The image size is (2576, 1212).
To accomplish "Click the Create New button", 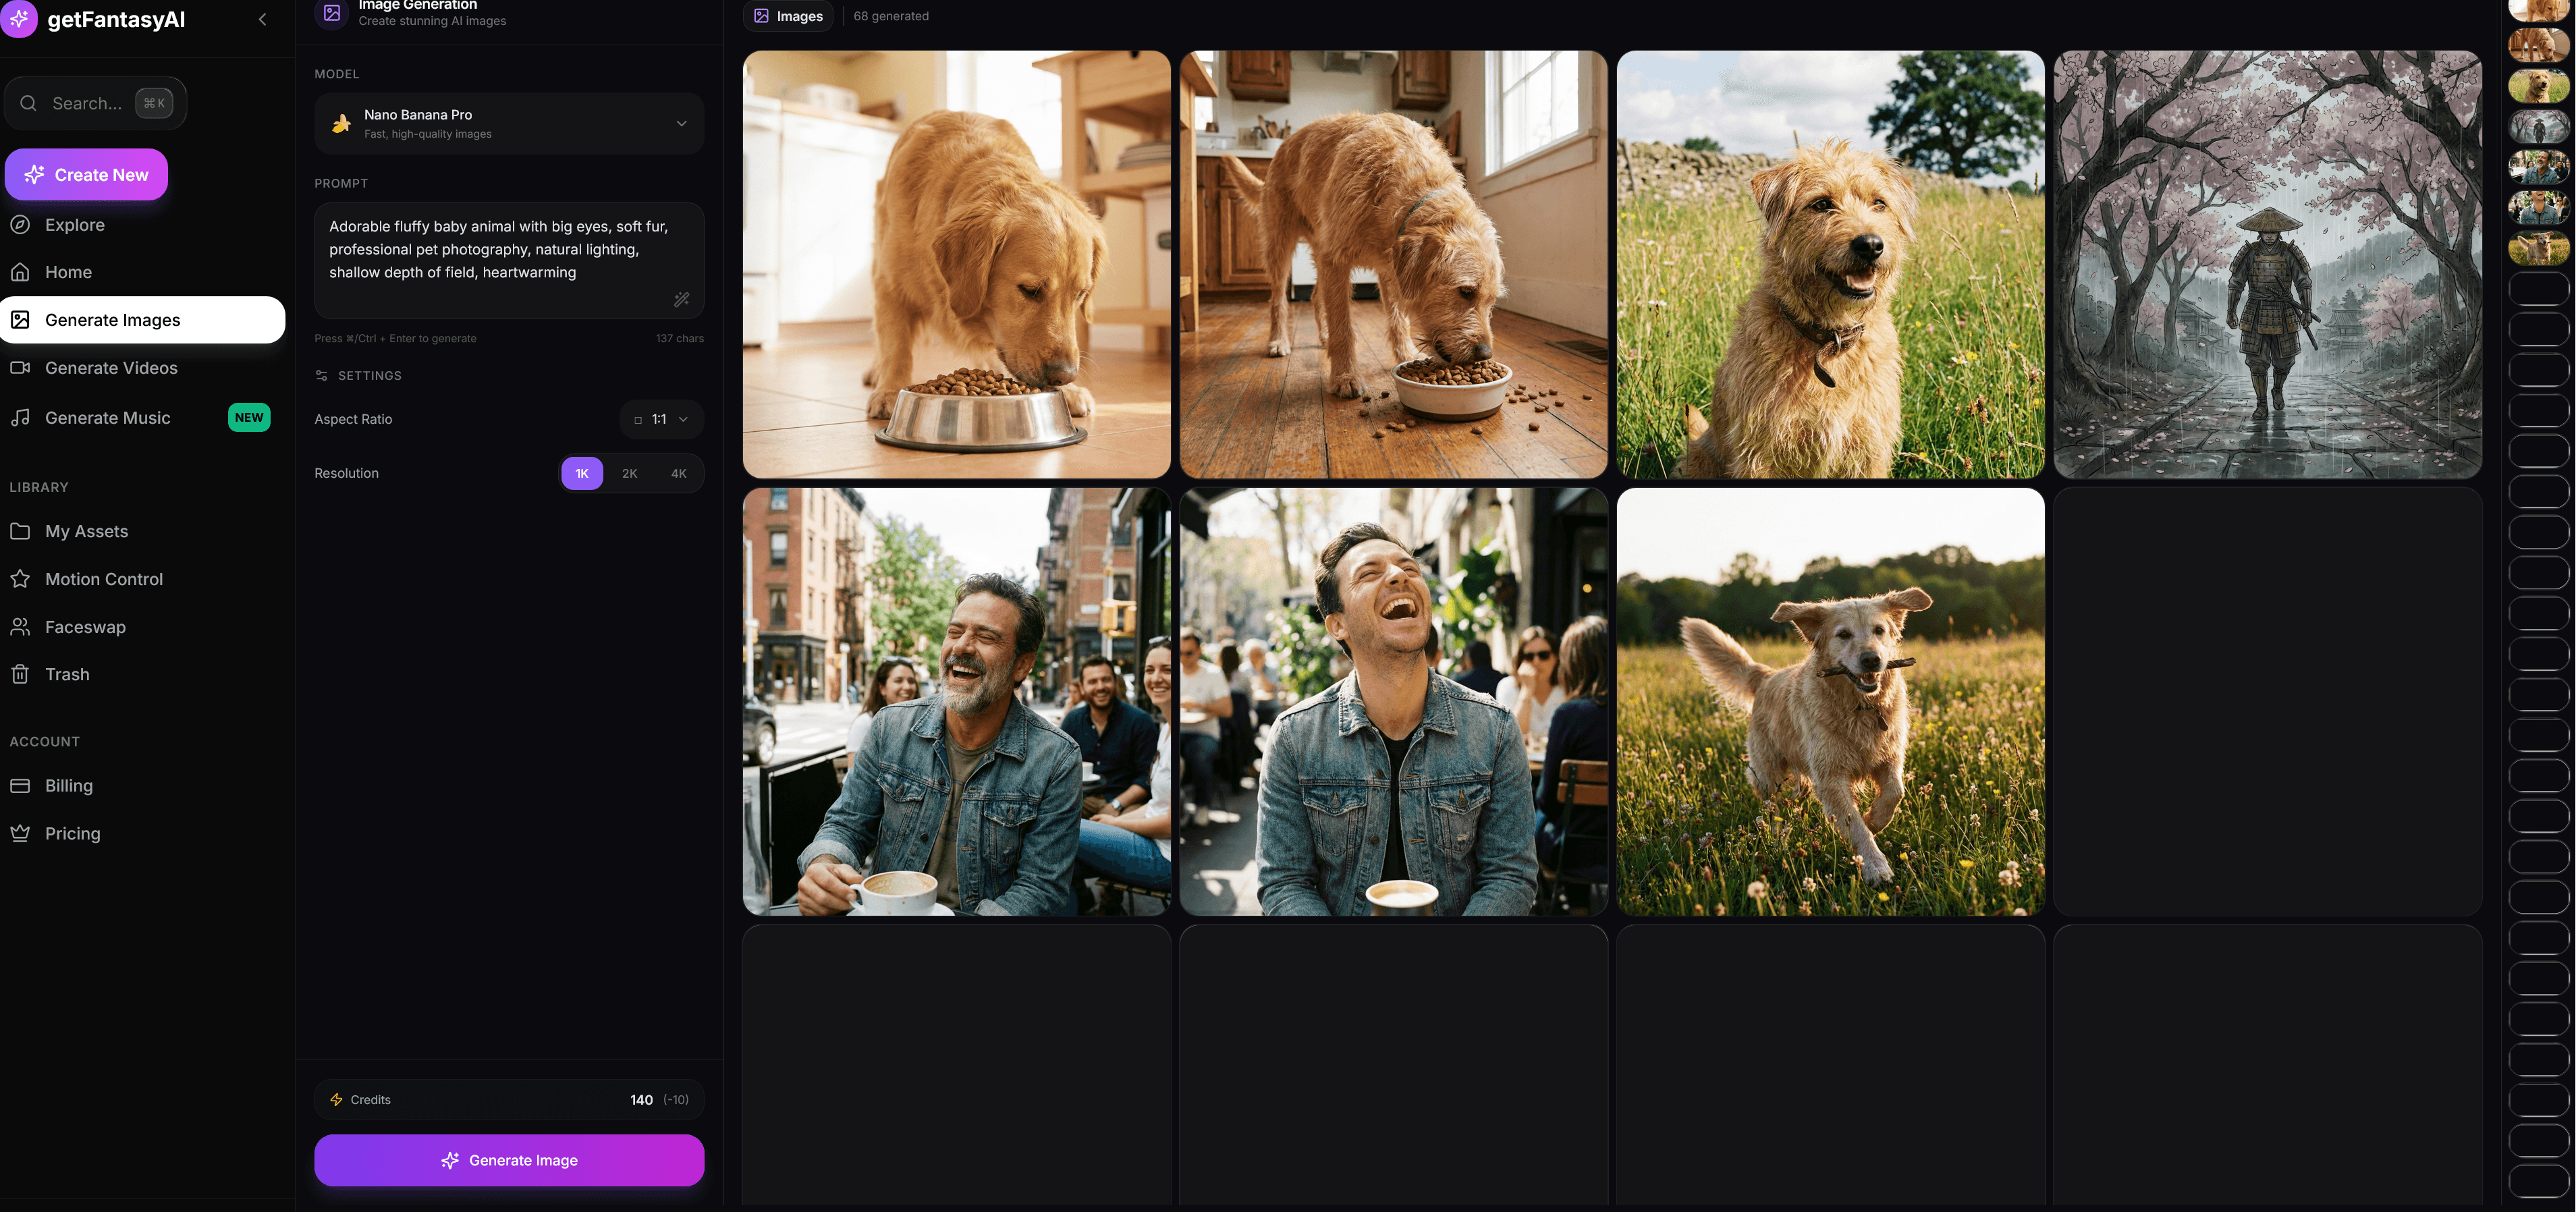I will tap(86, 175).
